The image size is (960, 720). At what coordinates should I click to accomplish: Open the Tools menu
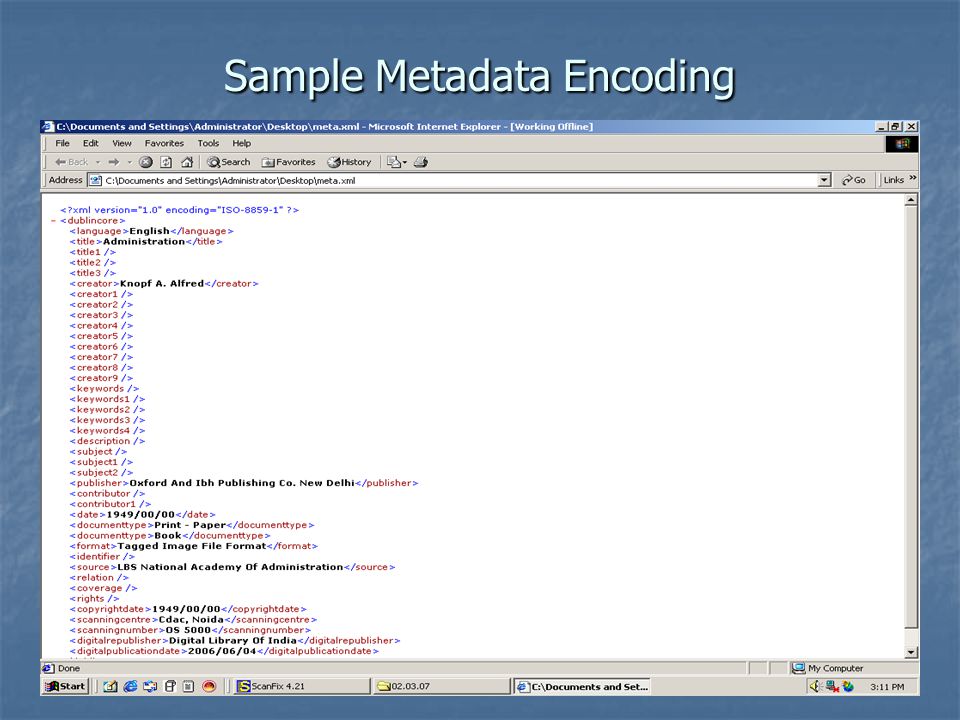(208, 143)
